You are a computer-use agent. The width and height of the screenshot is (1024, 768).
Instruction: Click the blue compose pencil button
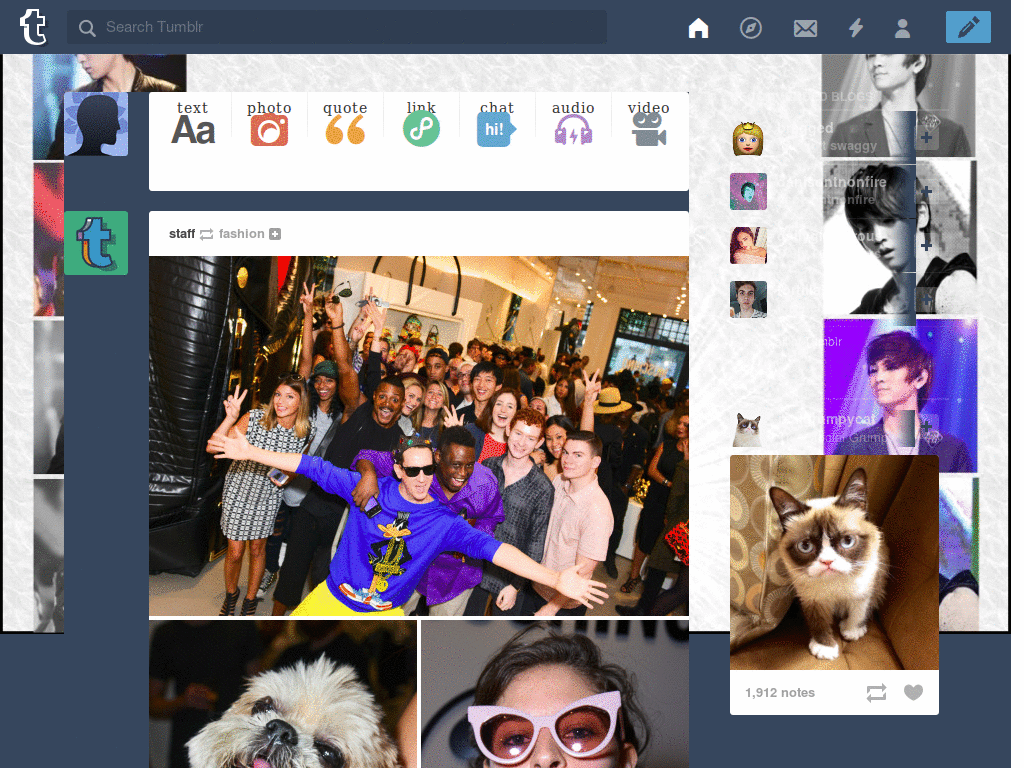(x=968, y=27)
